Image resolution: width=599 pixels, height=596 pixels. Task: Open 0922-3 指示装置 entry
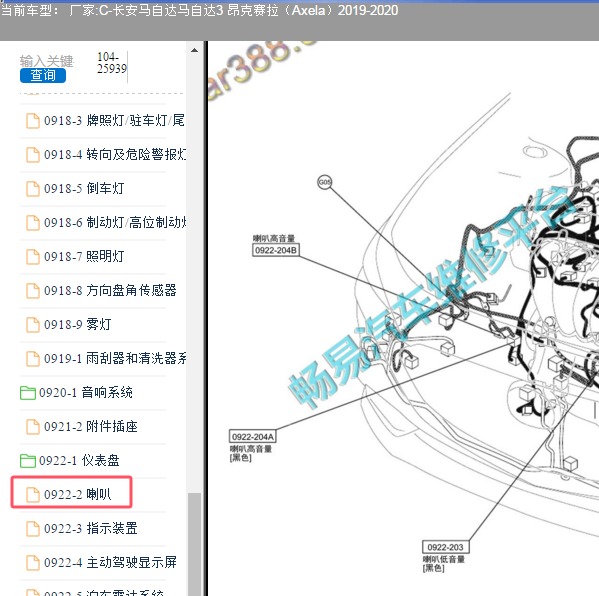pos(91,528)
